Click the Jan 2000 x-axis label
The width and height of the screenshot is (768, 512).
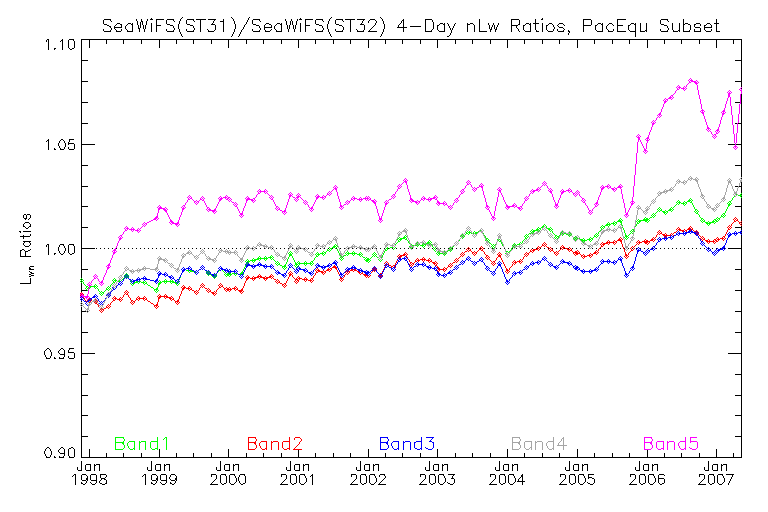pyautogui.click(x=228, y=473)
